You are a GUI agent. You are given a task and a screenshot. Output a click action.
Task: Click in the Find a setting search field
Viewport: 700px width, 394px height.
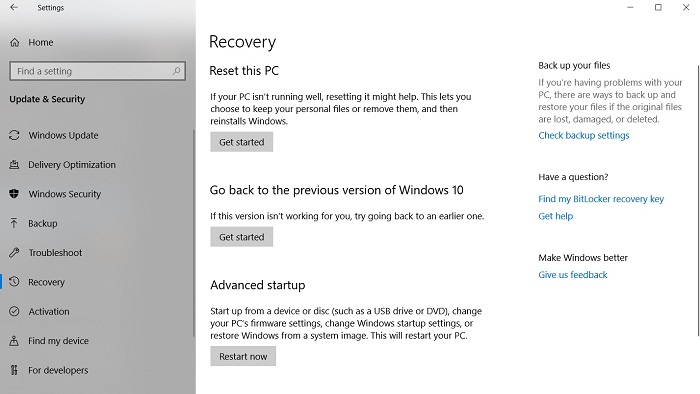tap(97, 71)
